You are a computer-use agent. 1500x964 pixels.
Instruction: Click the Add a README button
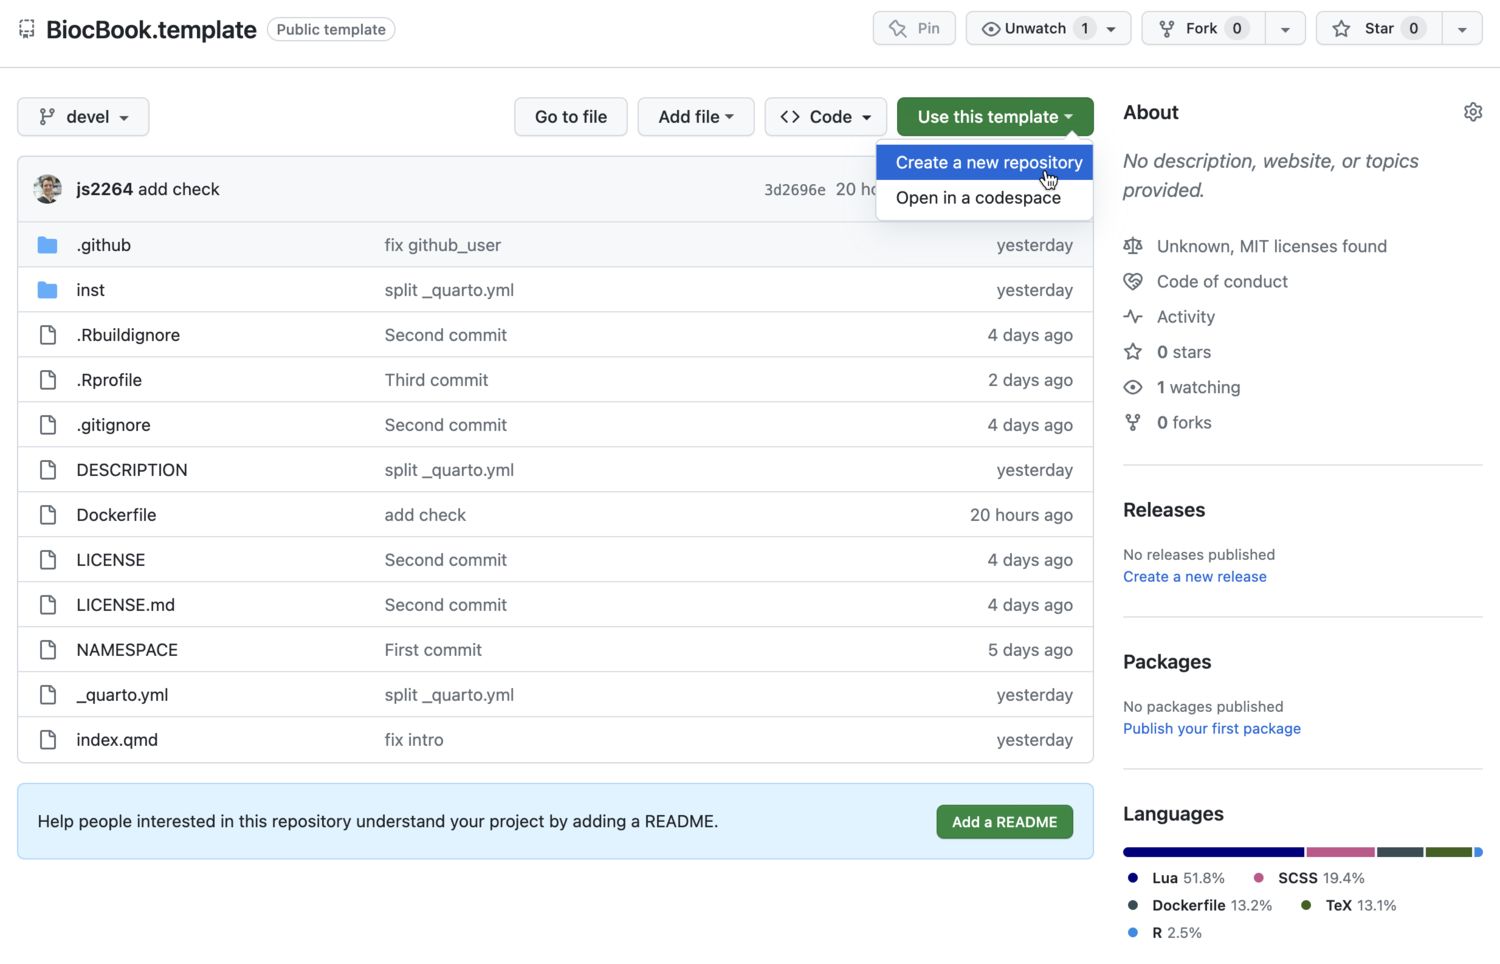click(1004, 822)
